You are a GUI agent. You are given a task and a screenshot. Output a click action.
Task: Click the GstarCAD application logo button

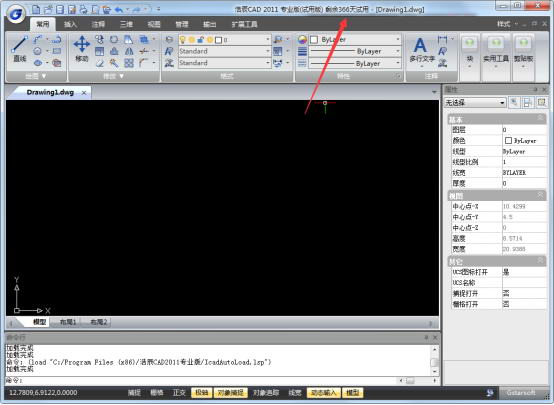click(16, 13)
